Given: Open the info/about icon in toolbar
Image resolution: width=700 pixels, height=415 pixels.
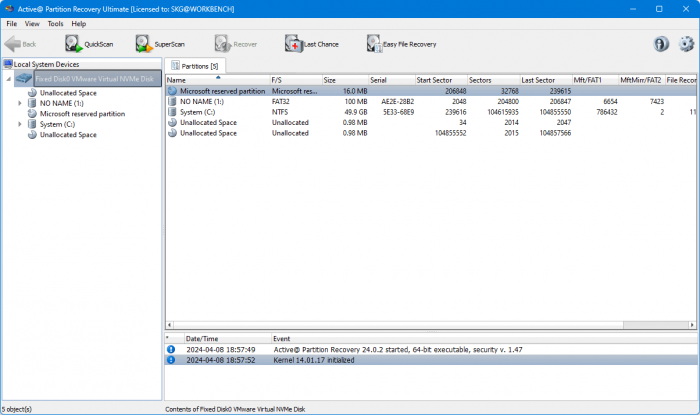Looking at the screenshot, I should point(661,44).
